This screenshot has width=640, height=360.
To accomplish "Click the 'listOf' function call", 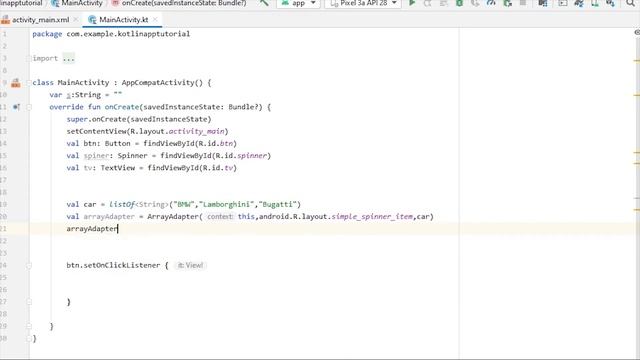I will [122, 204].
